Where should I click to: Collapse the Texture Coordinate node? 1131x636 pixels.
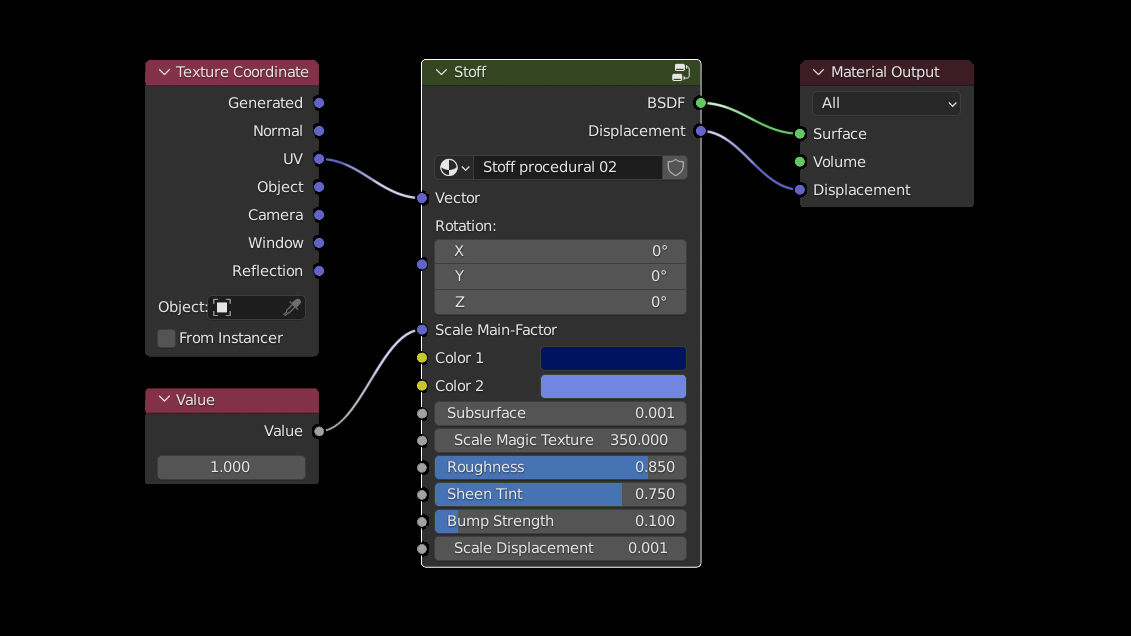pyautogui.click(x=163, y=72)
